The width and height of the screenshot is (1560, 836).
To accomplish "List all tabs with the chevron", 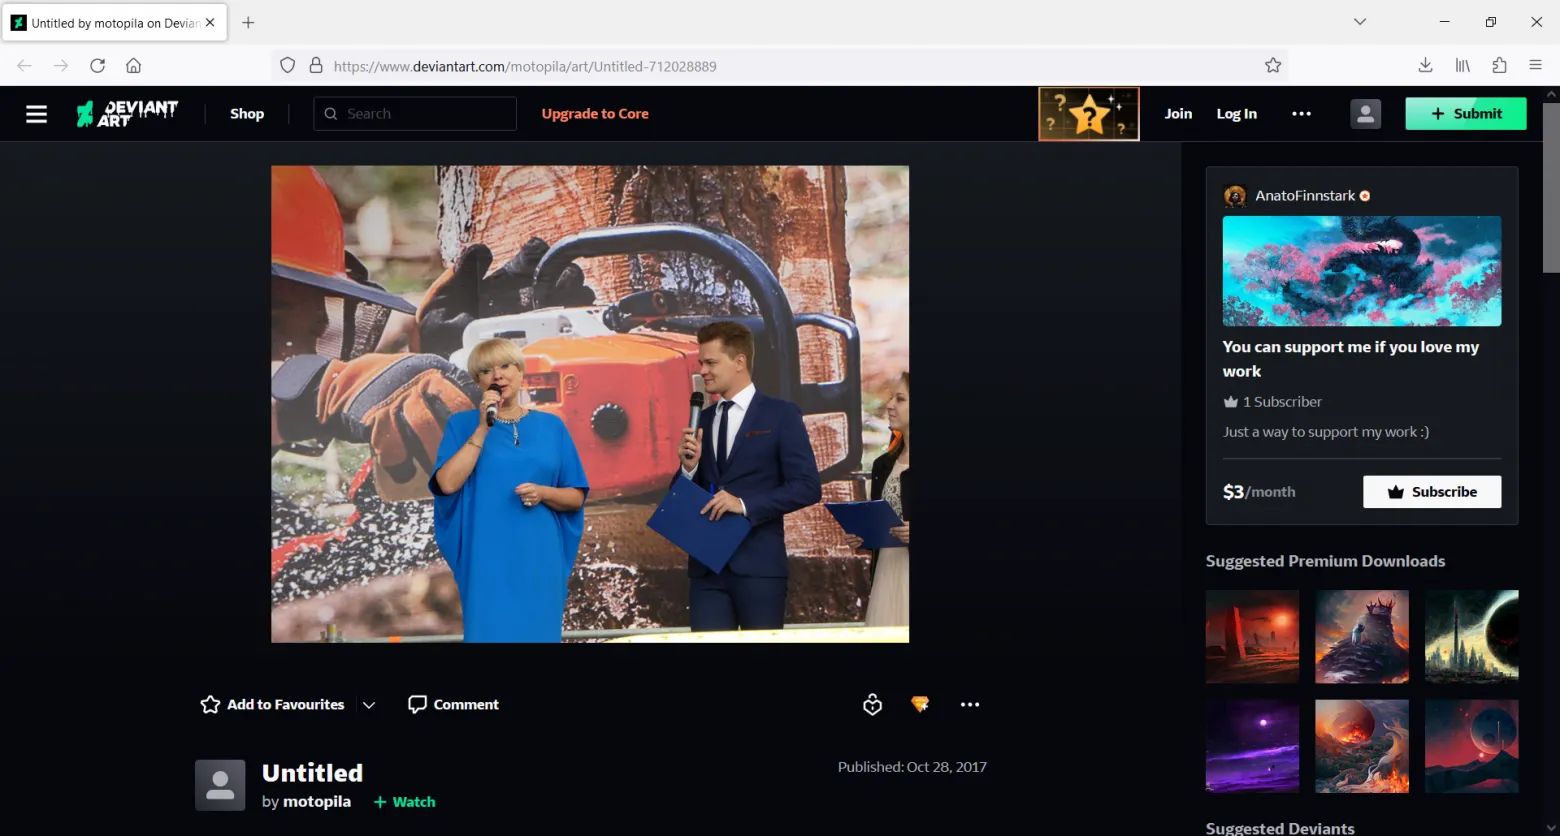I will coord(1360,22).
